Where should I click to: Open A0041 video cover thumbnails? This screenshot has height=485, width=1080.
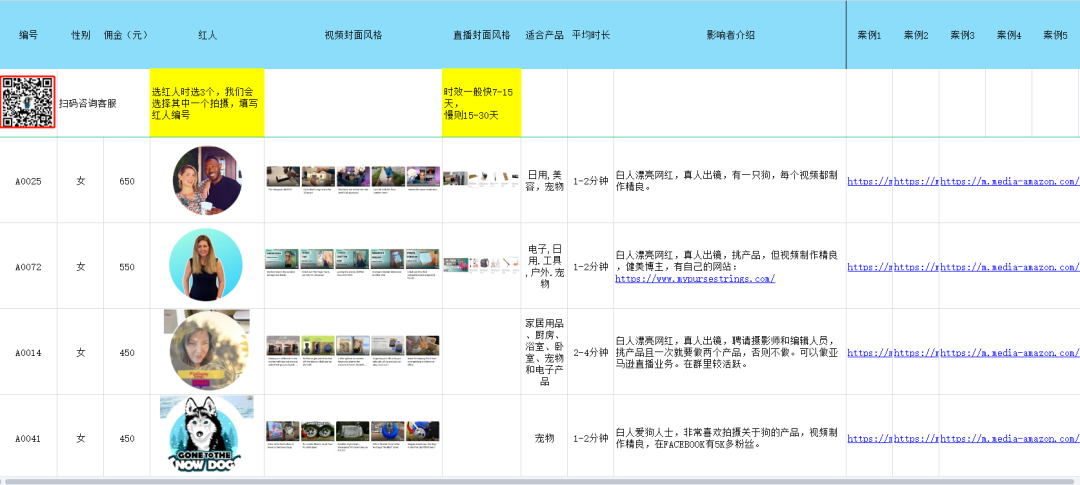pyautogui.click(x=353, y=434)
